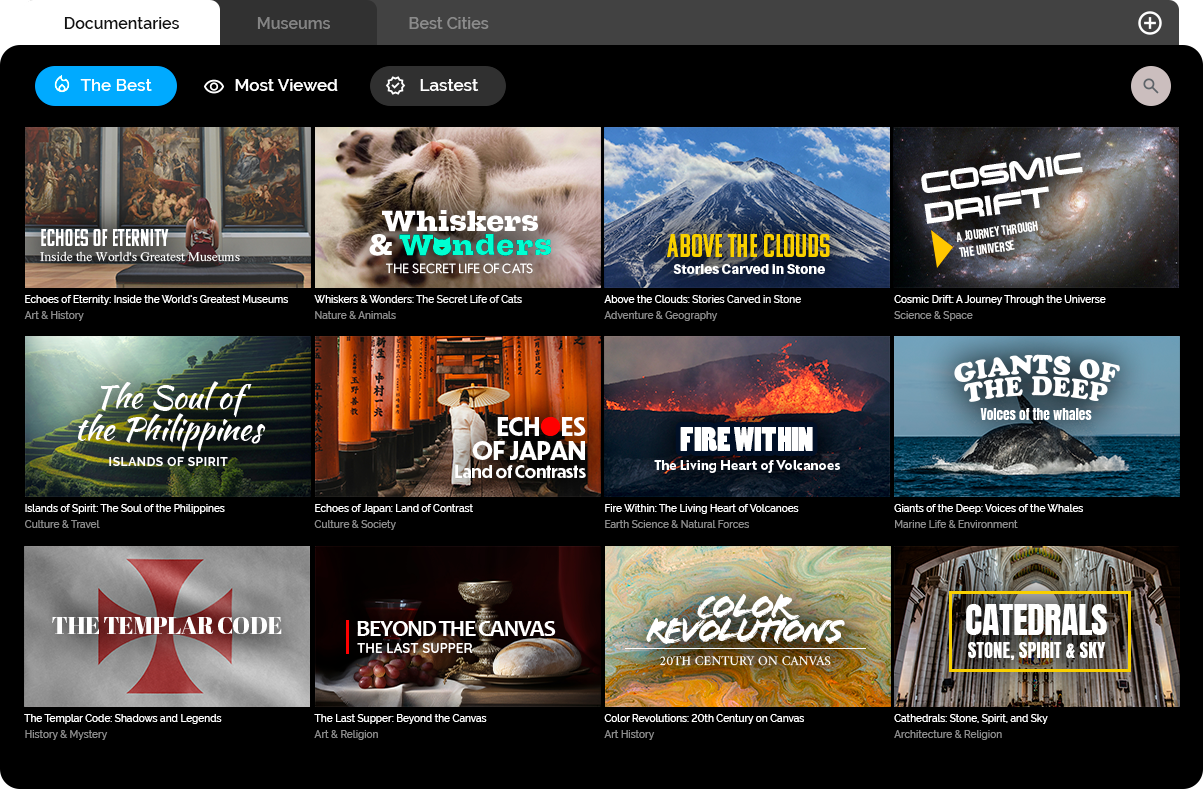
Task: Click the add tab plus icon
Action: coord(1150,23)
